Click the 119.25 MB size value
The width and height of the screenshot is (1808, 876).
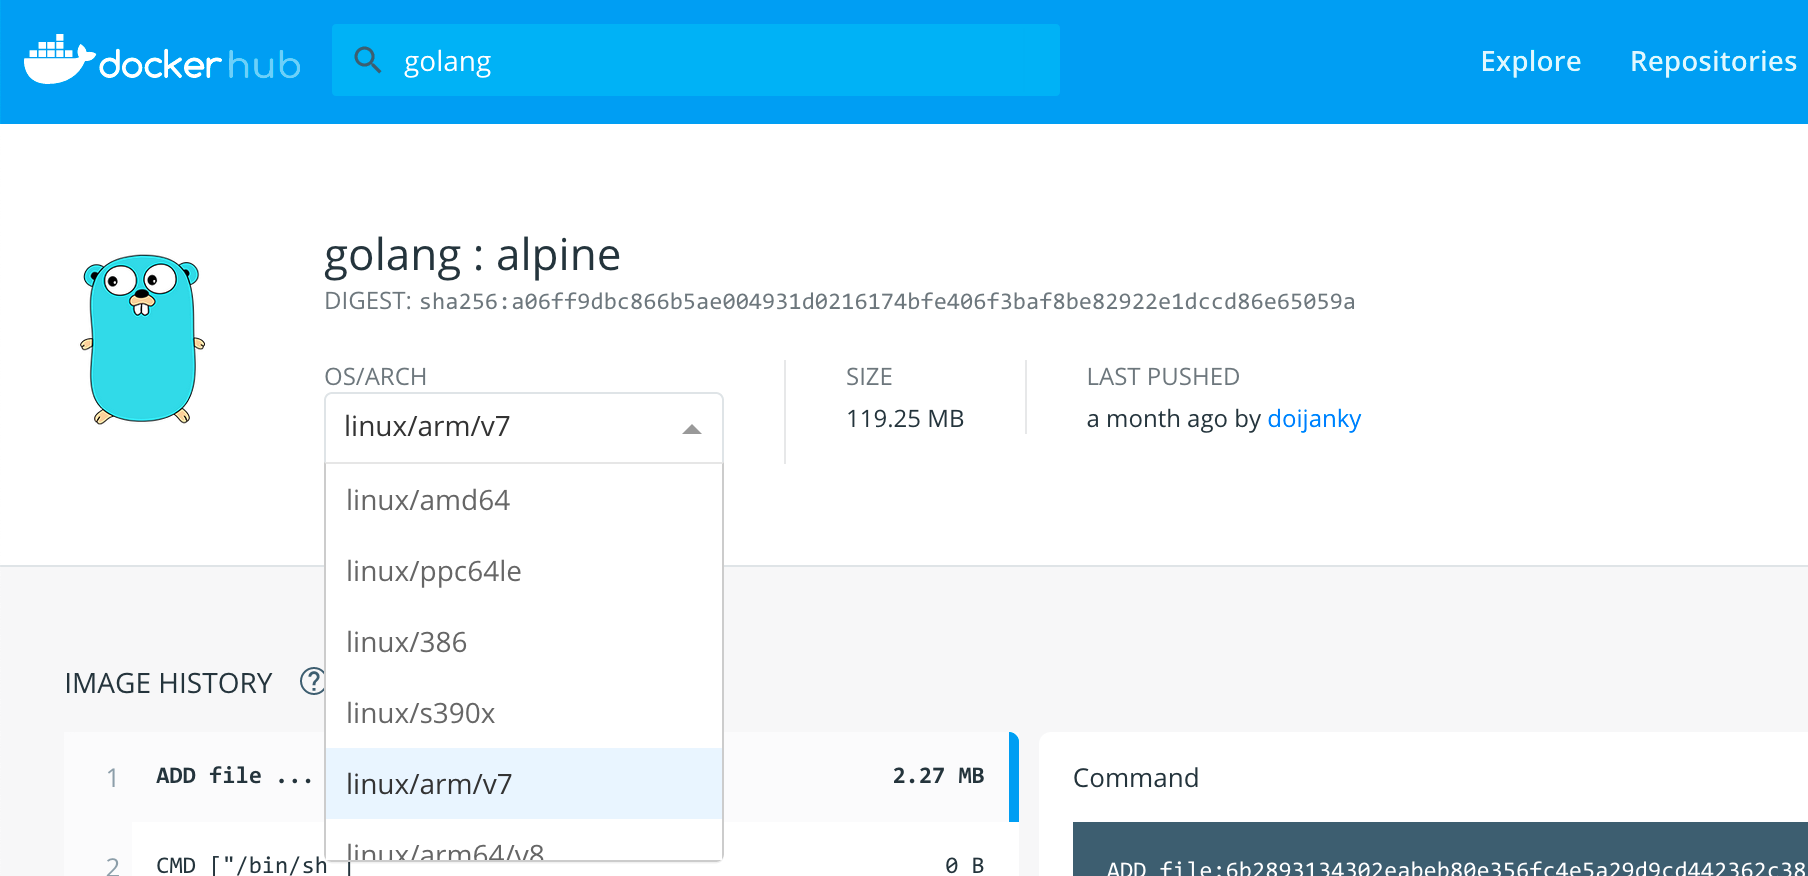point(905,418)
